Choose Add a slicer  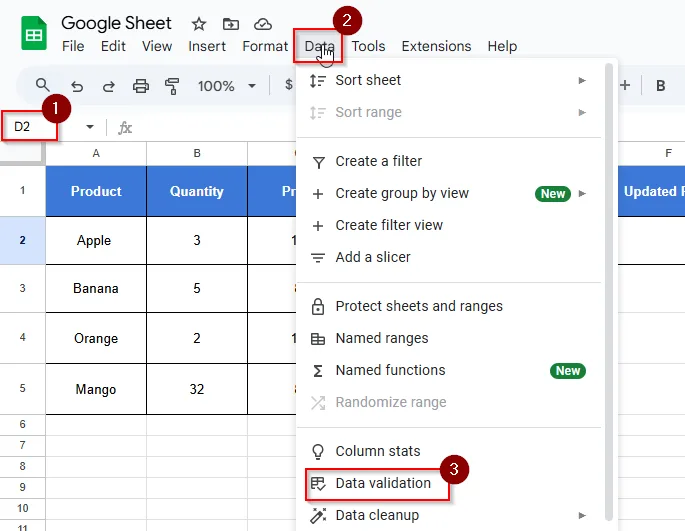449,257
